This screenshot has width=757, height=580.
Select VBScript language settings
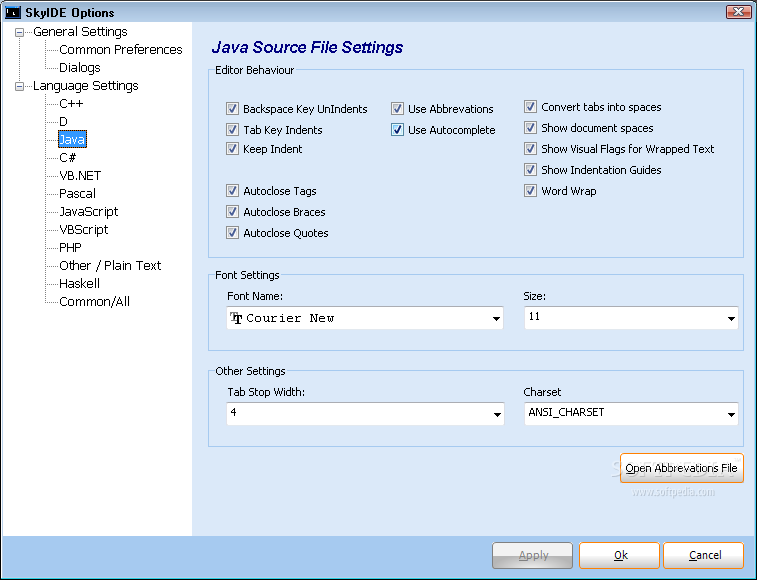84,229
